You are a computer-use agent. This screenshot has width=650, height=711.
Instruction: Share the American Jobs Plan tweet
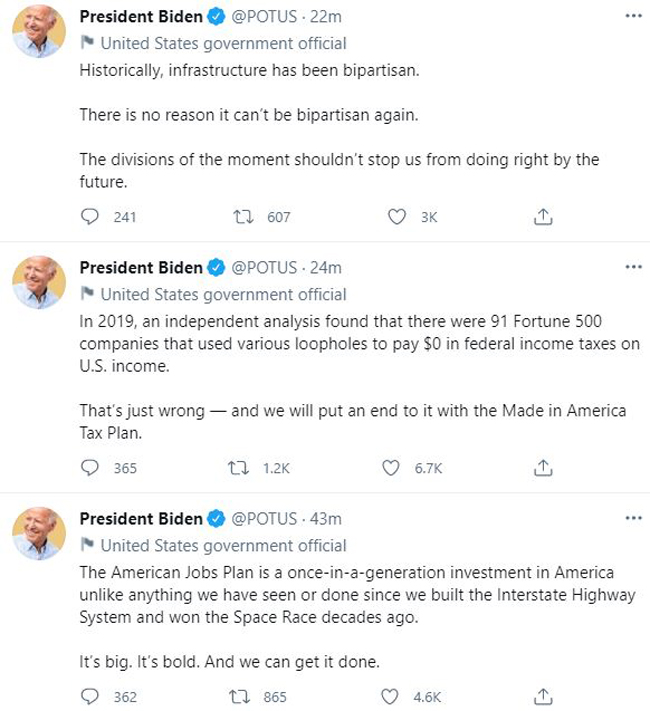[x=543, y=696]
